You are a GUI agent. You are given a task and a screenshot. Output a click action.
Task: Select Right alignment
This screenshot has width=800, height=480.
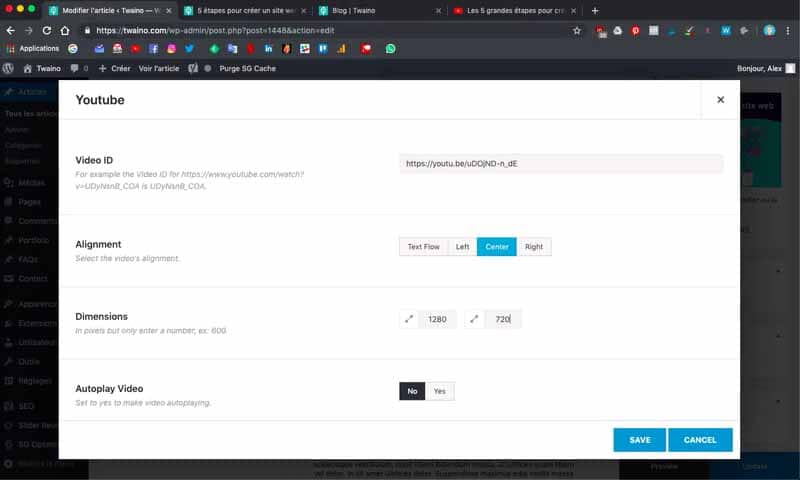[x=534, y=247]
